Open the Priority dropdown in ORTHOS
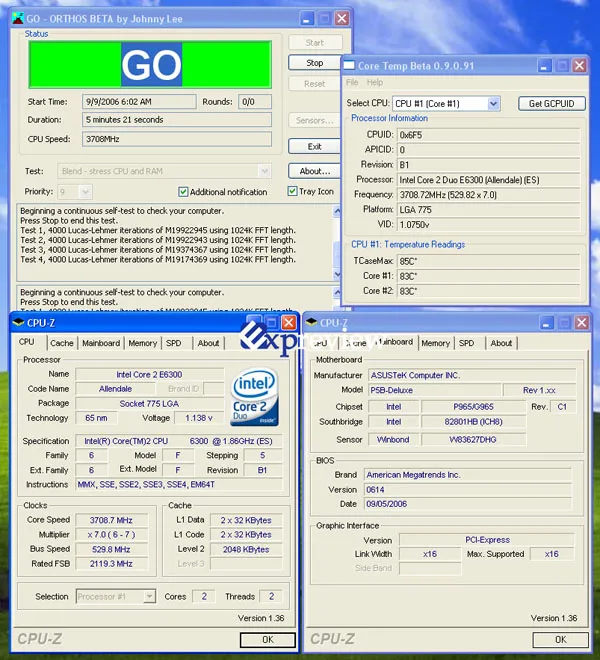The width and height of the screenshot is (600, 660). (85, 192)
